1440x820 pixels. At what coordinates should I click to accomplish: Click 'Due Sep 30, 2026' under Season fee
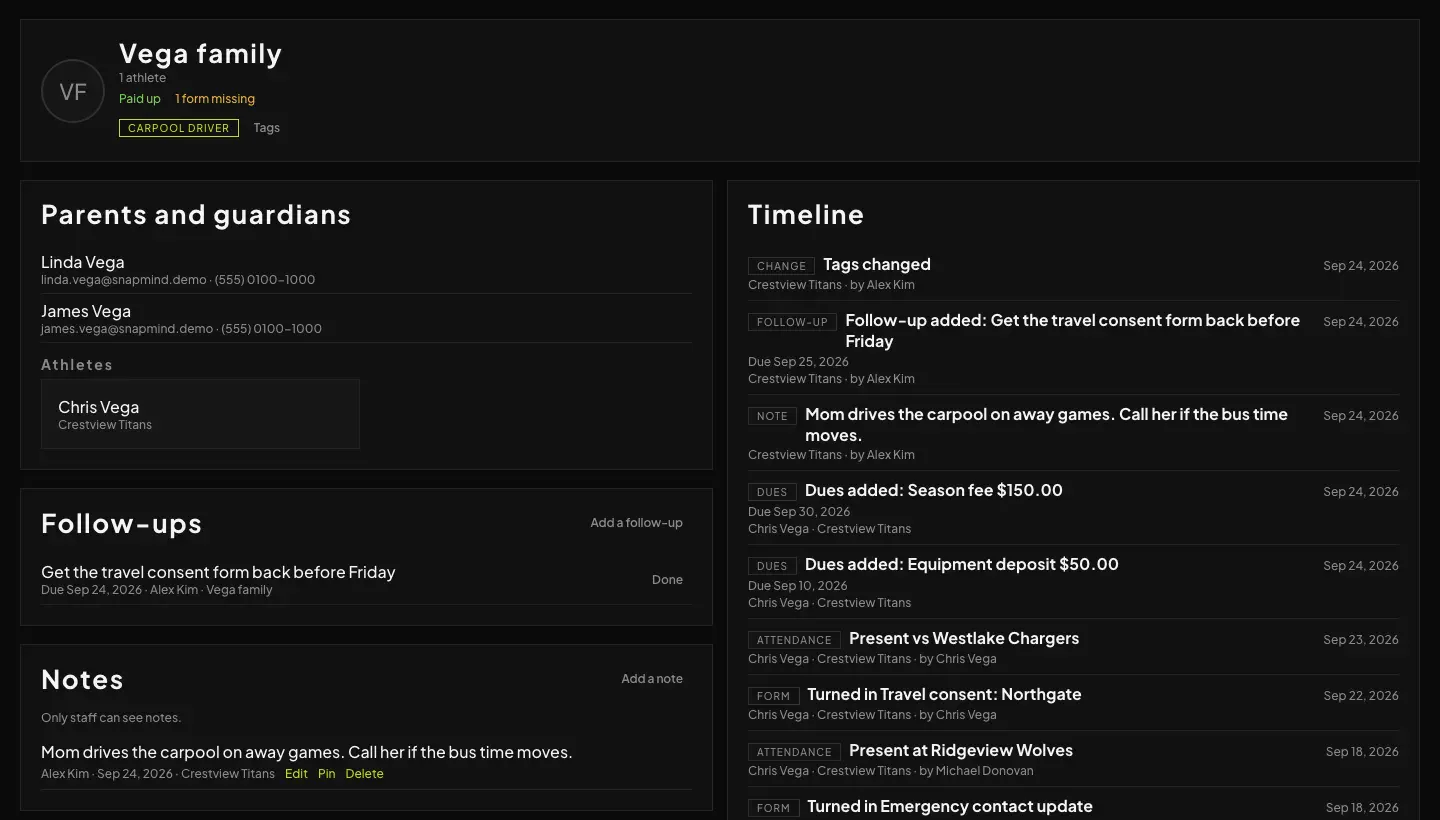tap(799, 512)
